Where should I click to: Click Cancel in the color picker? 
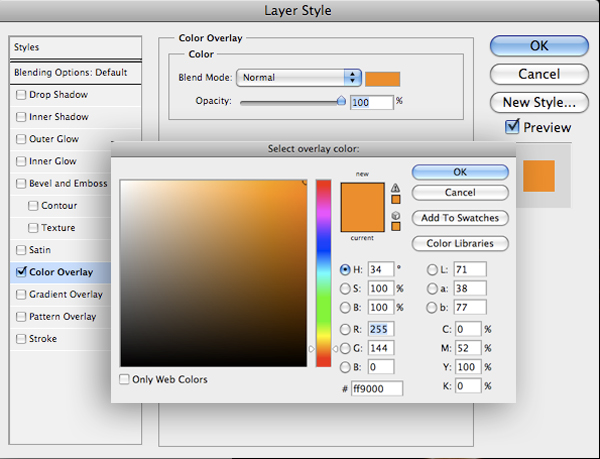(460, 192)
